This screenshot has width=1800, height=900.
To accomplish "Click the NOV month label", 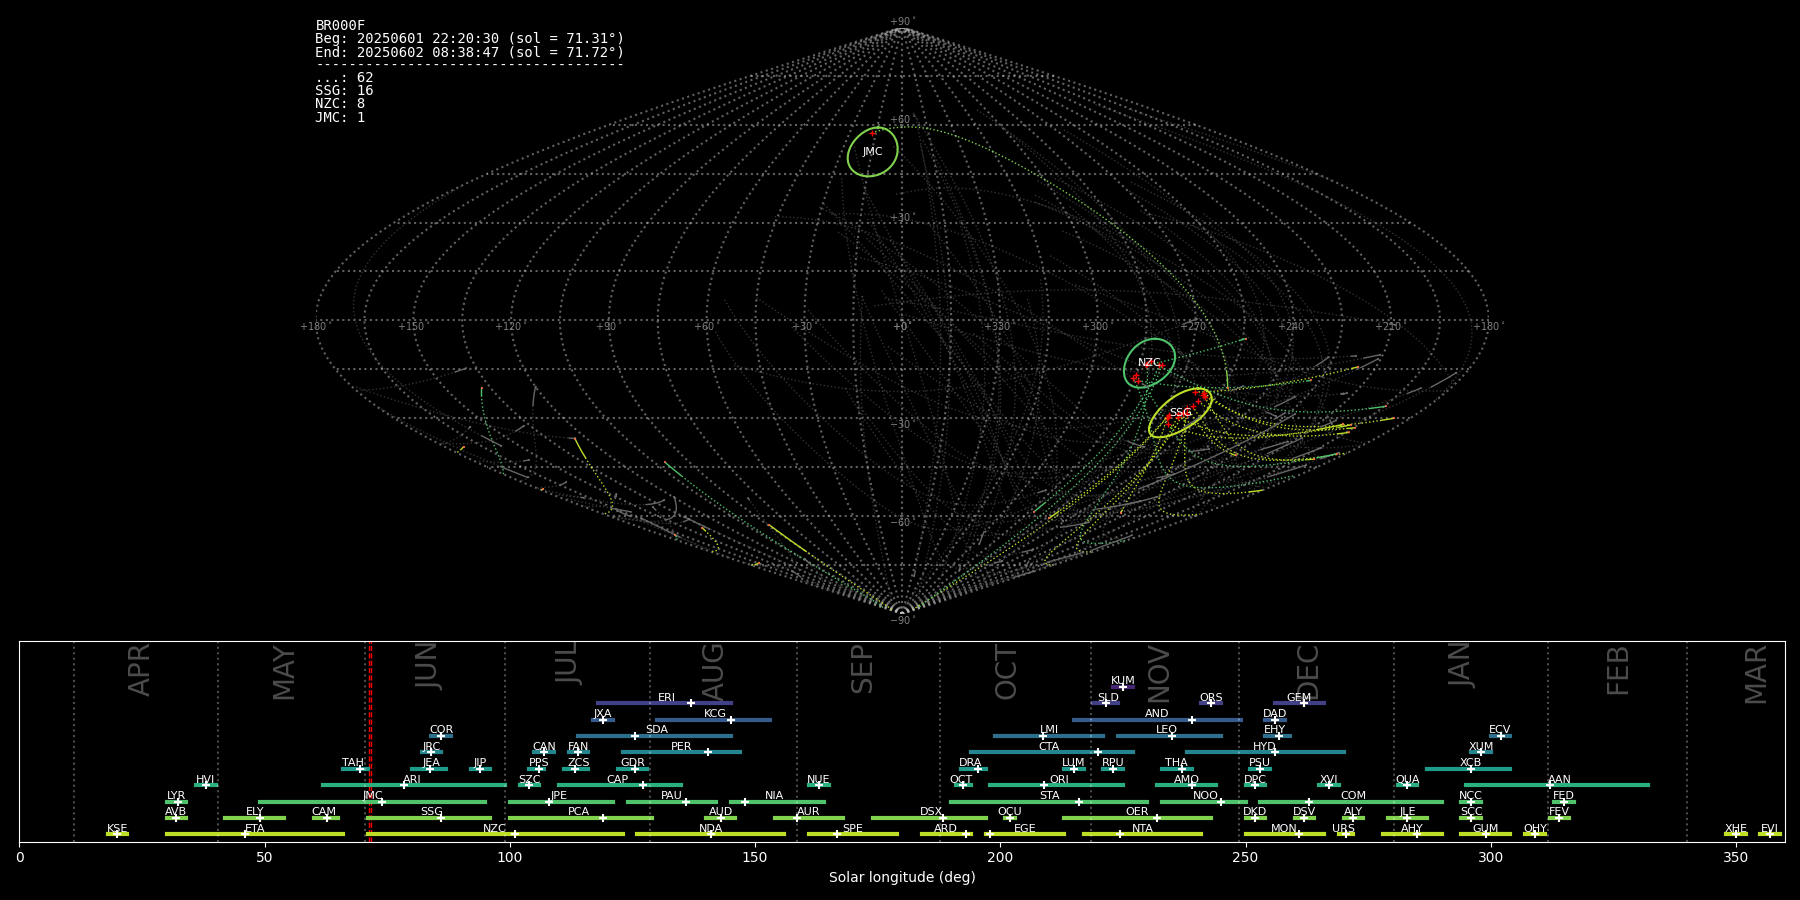I will [x=1158, y=674].
